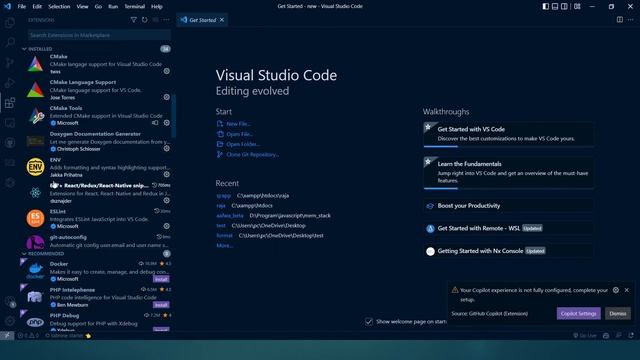This screenshot has width=640, height=360.
Task: Open Get Started with VS Code walkthrough
Action: 508,134
